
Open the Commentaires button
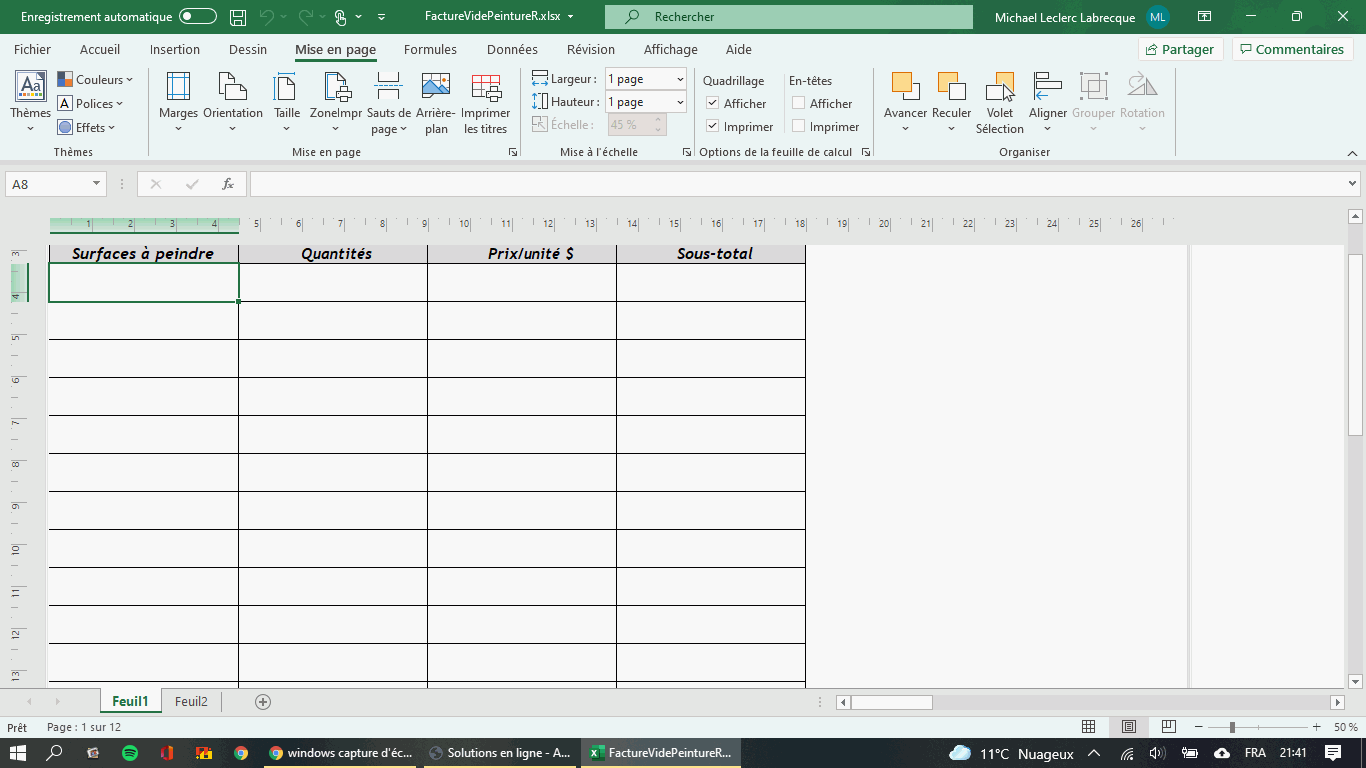click(1292, 49)
